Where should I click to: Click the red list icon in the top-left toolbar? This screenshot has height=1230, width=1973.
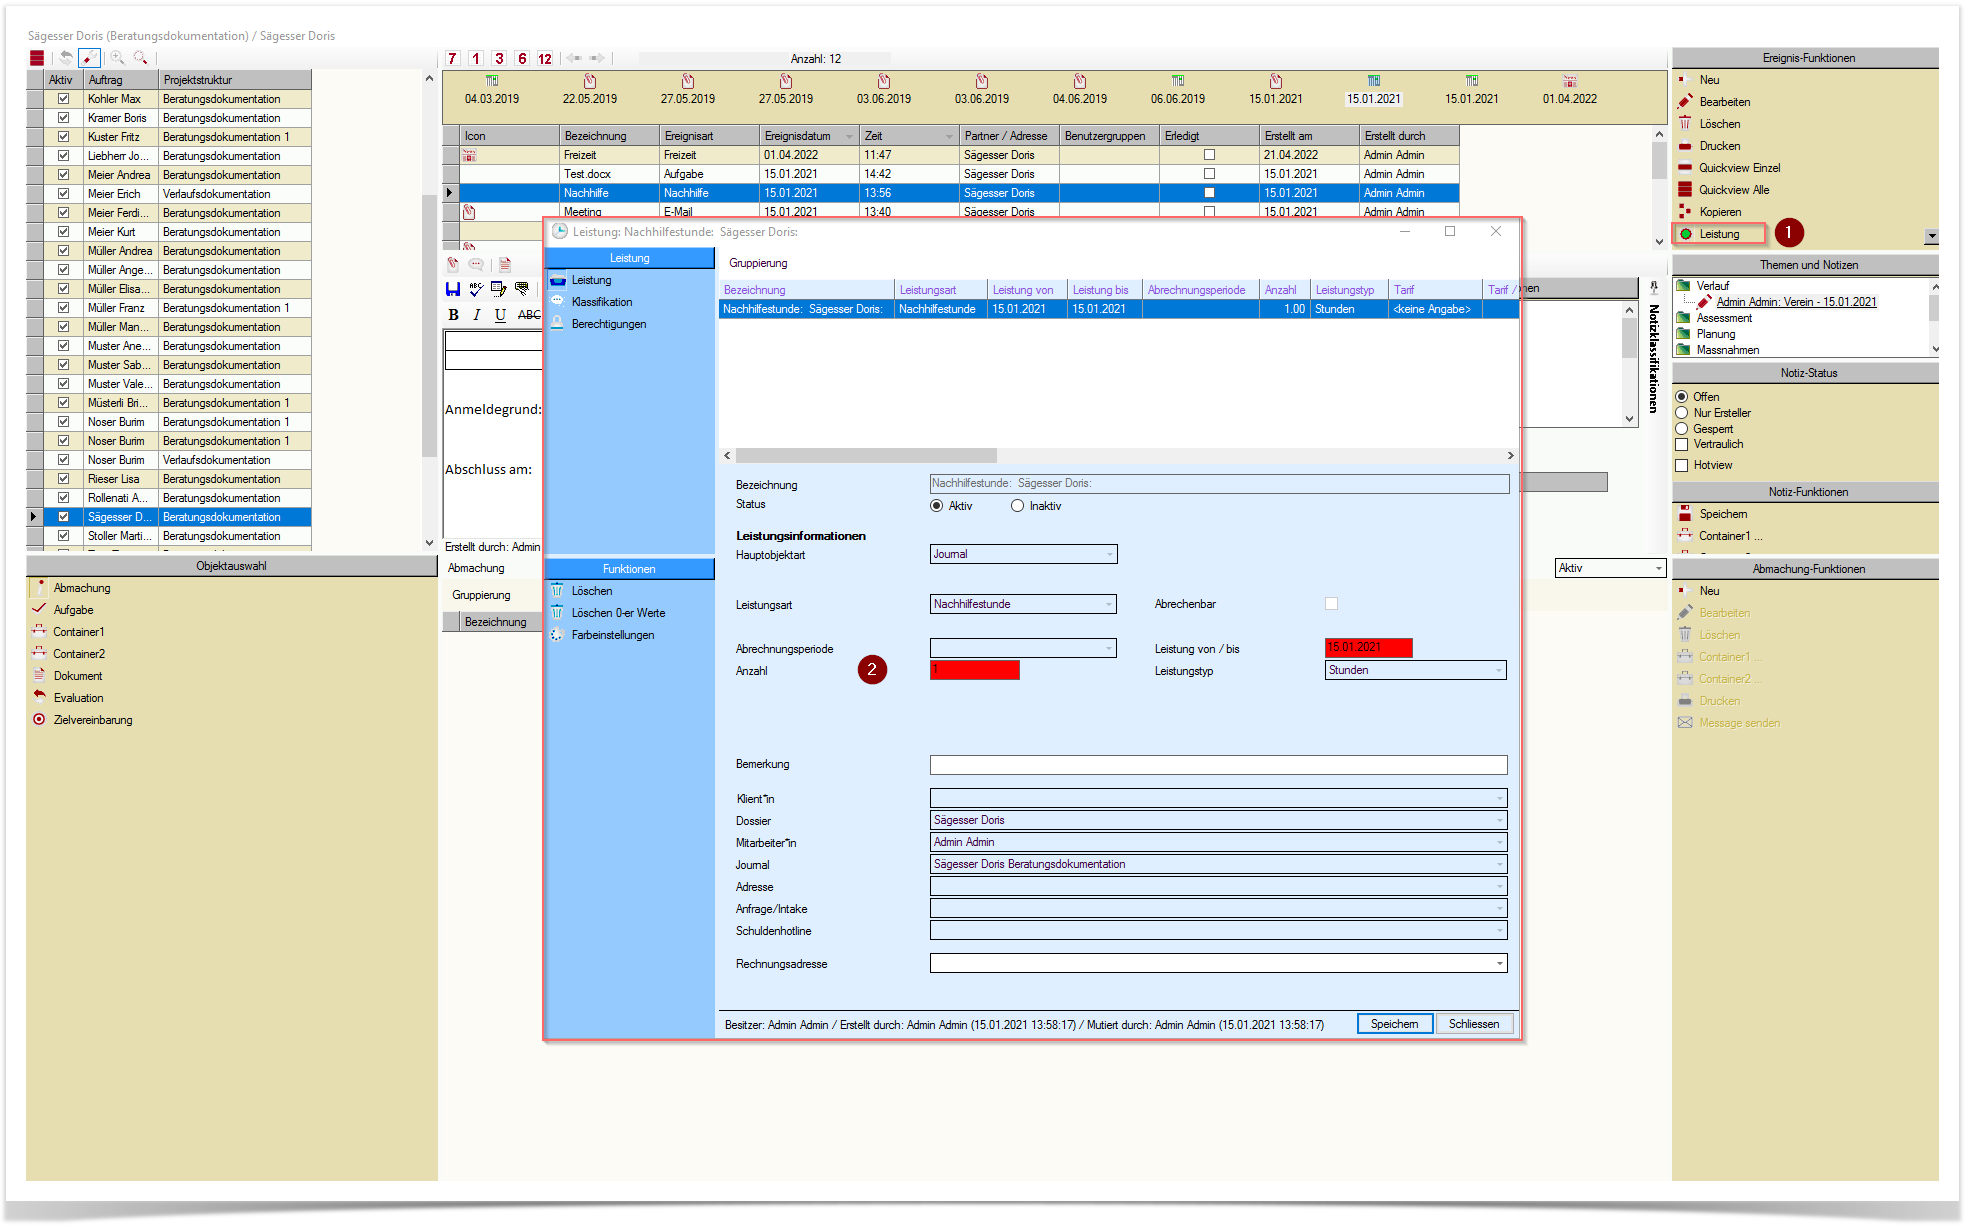(37, 58)
